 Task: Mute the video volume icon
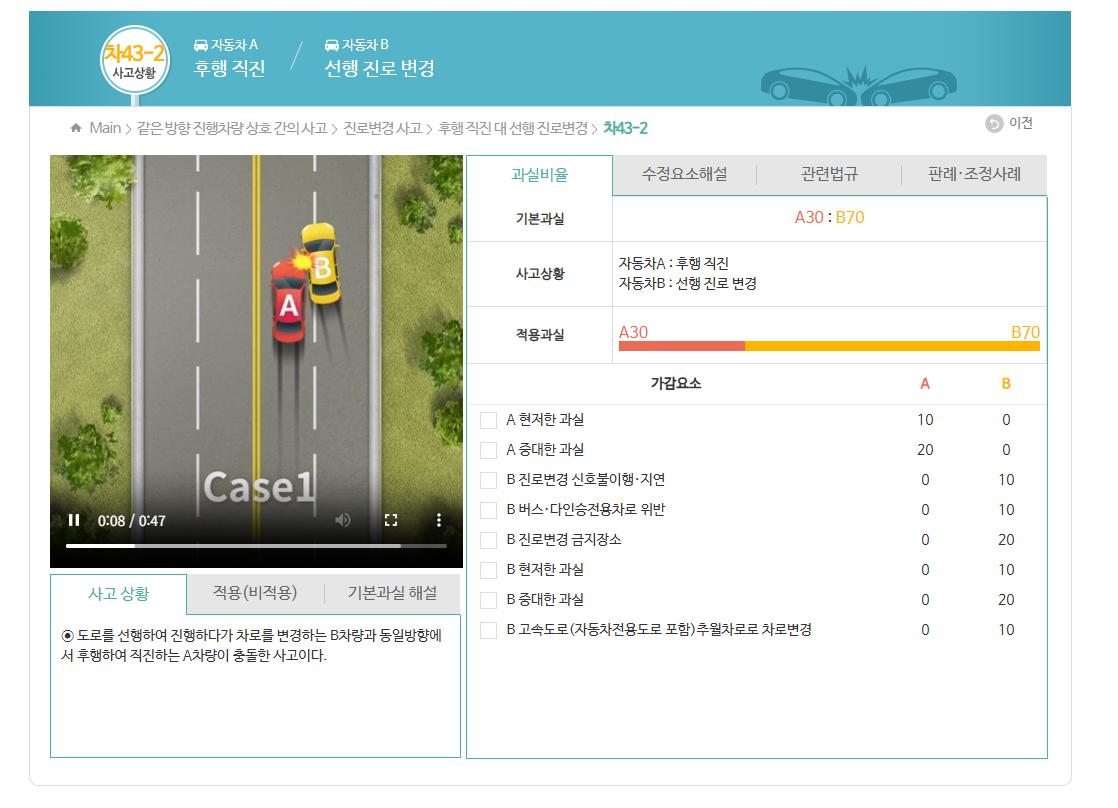coord(343,520)
